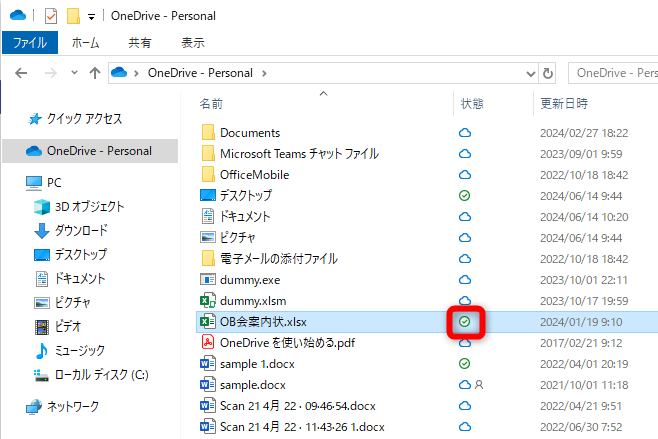Open the quick access toolbar customize dropdown
658x439 pixels.
(91, 17)
